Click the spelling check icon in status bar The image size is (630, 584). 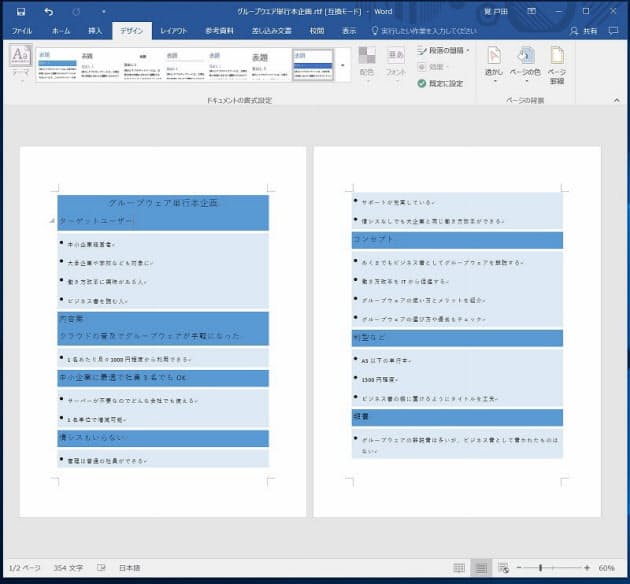pos(101,568)
